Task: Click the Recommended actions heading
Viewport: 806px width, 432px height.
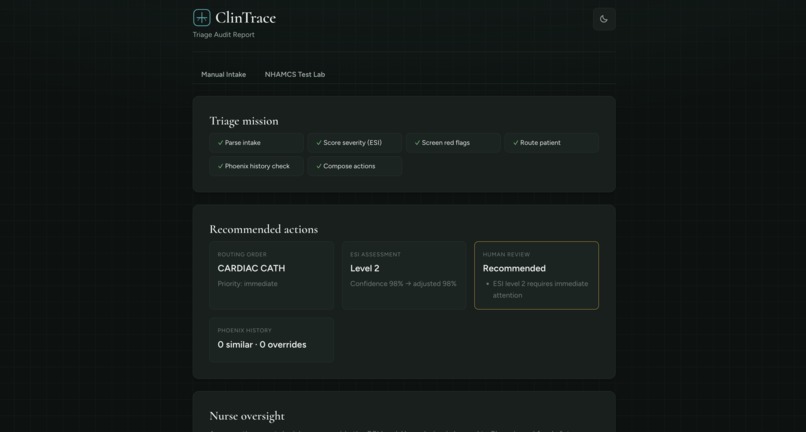Action: click(x=263, y=229)
